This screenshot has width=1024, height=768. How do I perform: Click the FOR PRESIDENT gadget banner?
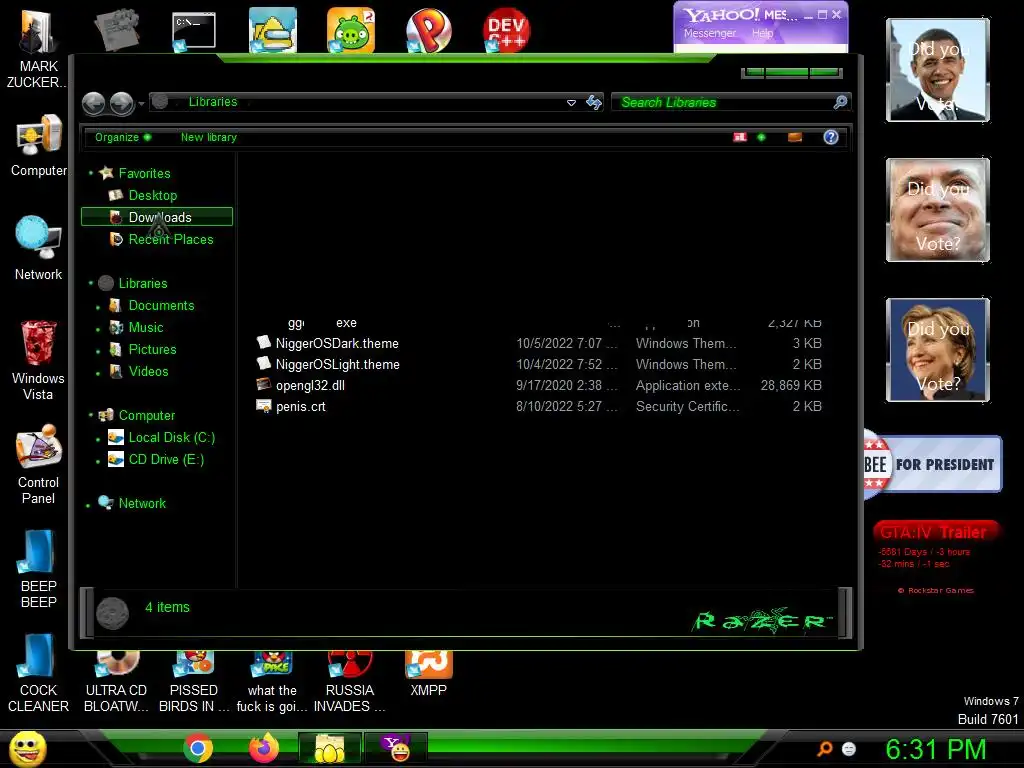(x=933, y=464)
